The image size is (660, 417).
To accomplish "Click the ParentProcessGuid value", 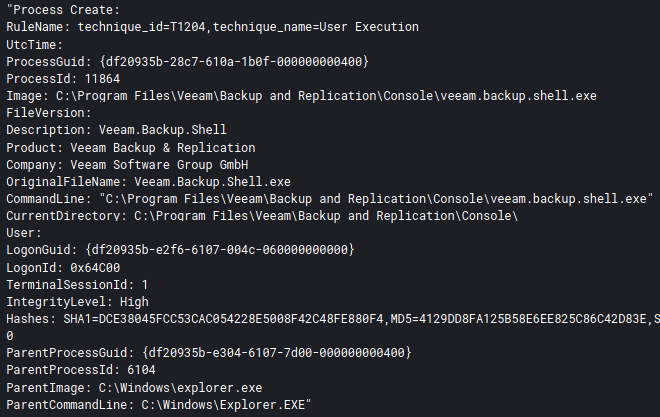I will (x=277, y=353).
